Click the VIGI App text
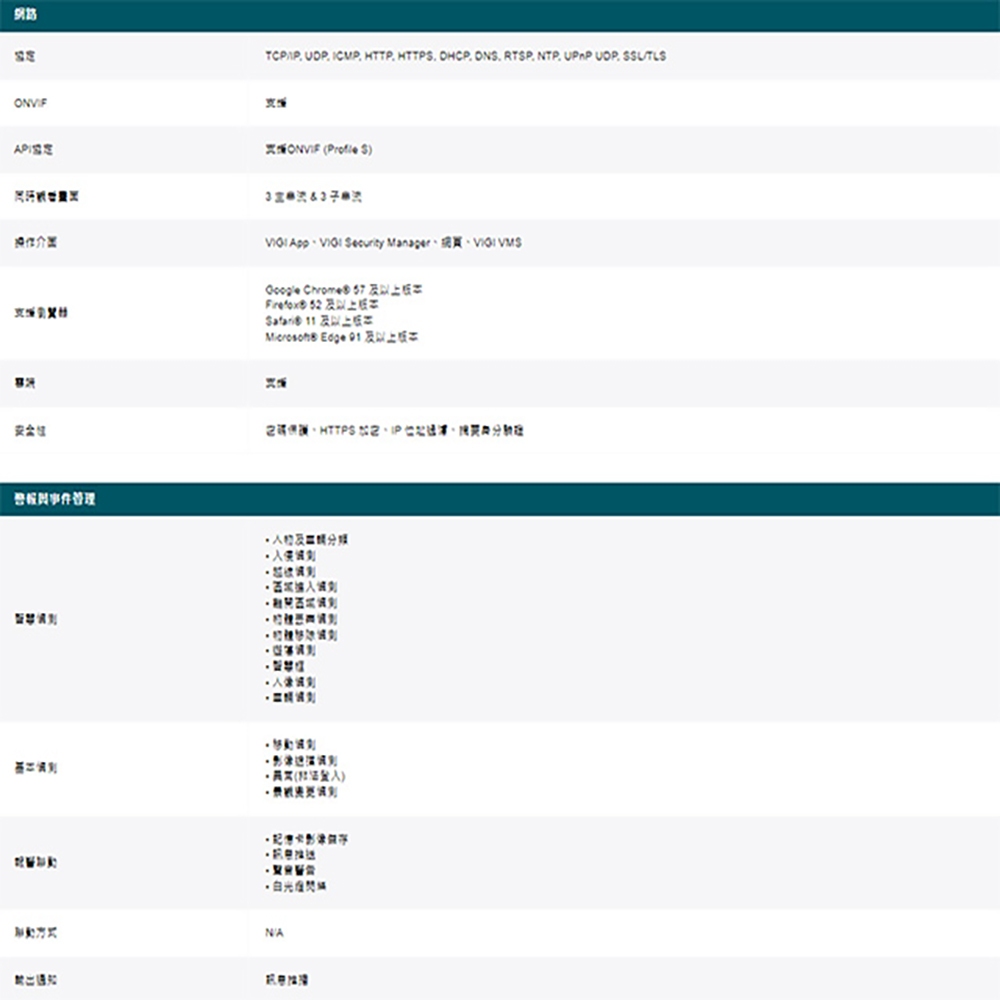The height and width of the screenshot is (1000, 1000). point(286,243)
